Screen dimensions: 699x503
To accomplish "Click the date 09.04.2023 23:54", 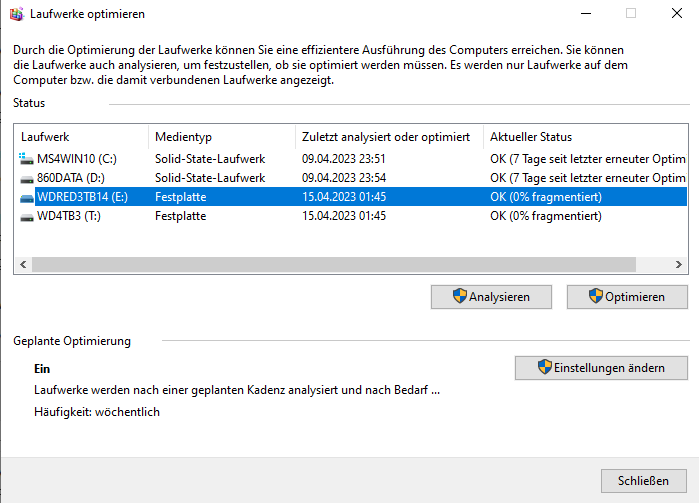I will click(x=344, y=178).
